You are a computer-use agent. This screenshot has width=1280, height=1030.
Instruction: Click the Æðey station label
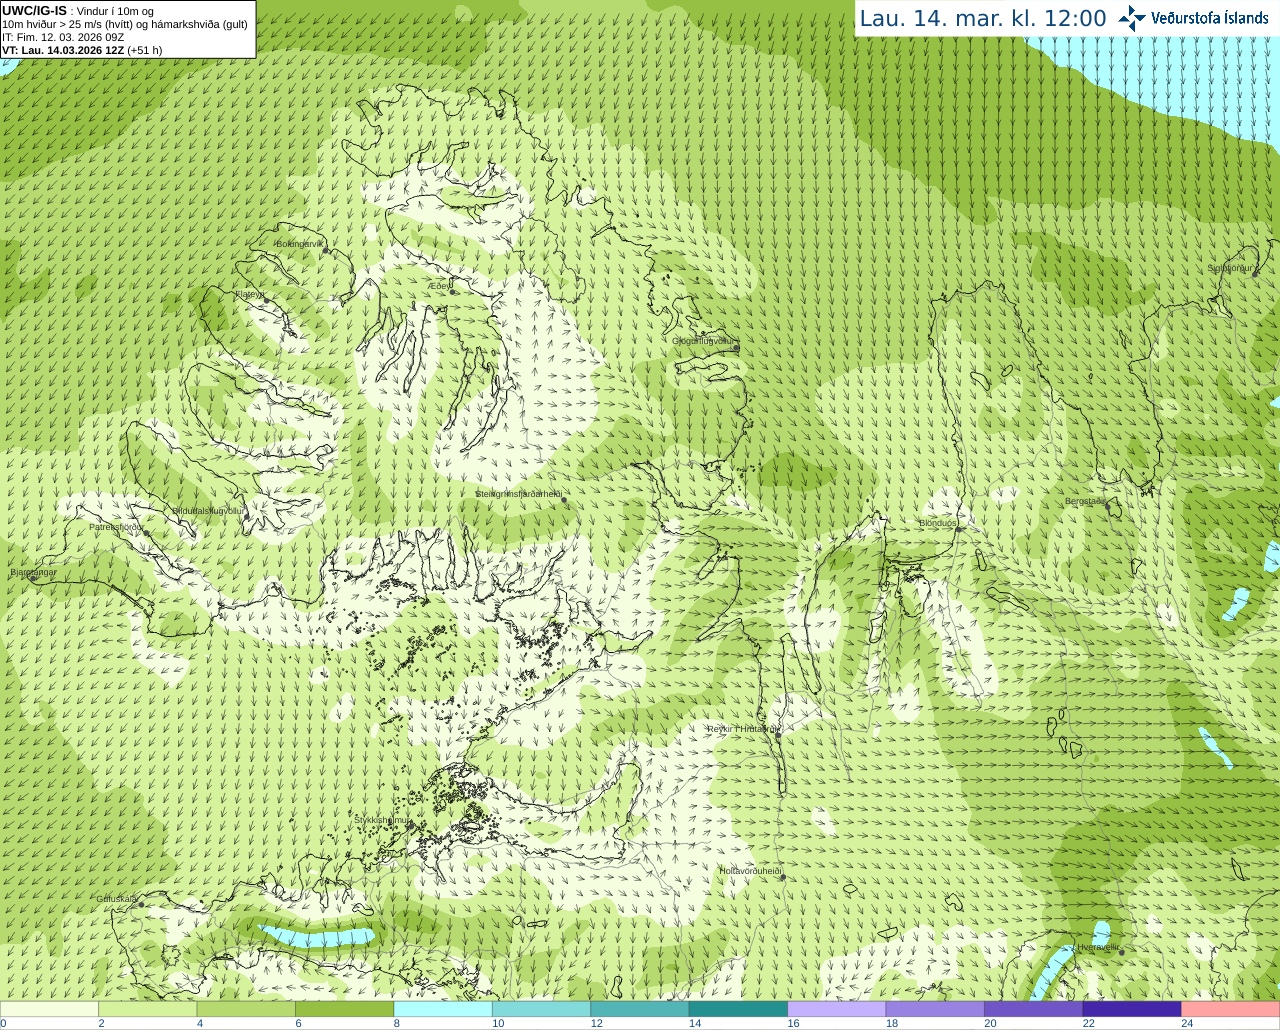click(x=439, y=286)
